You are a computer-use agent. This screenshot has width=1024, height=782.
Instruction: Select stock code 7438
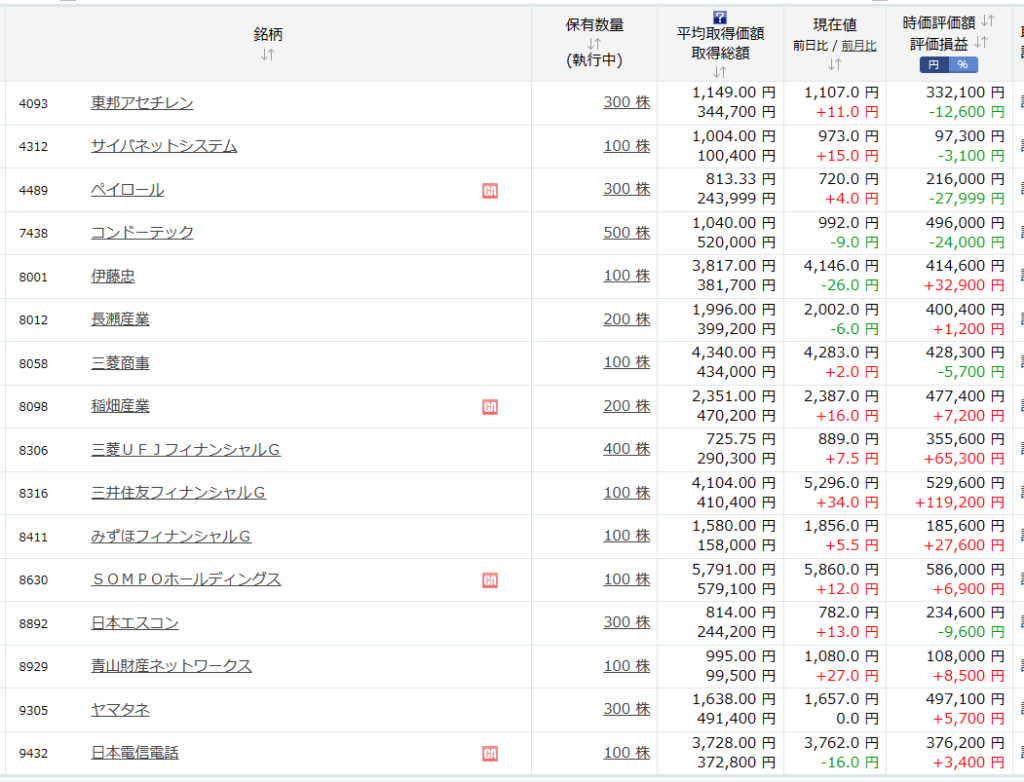(33, 233)
